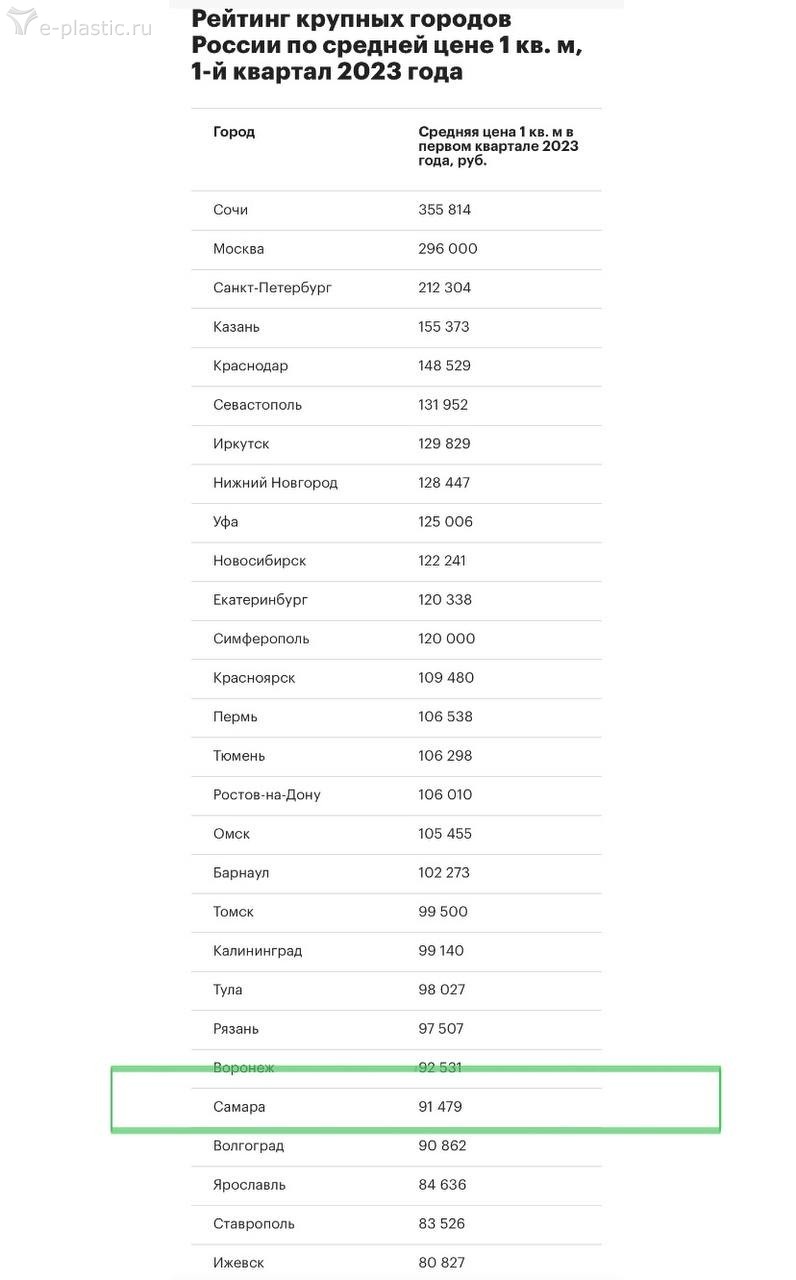Screen dimensions: 796x1280
Task: Click the e-plastic.ru watermark logo icon
Action: click(21, 21)
